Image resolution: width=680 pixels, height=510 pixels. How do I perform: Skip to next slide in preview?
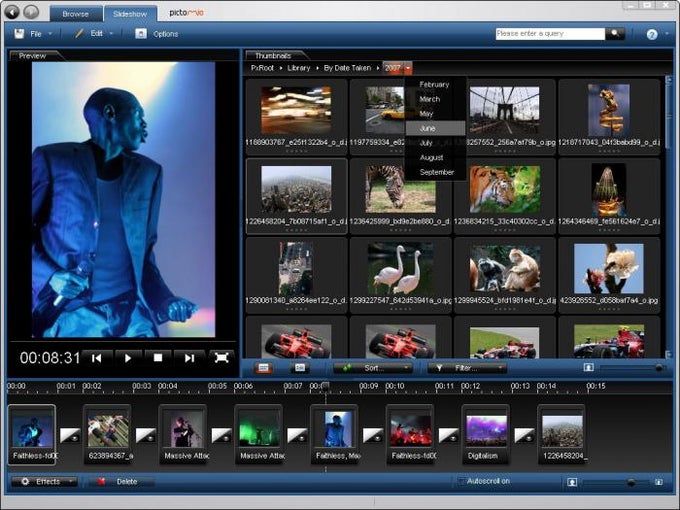[x=188, y=357]
